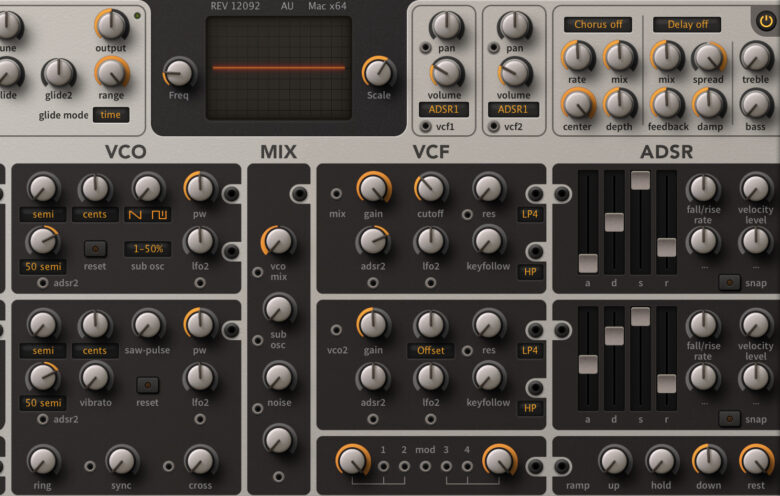The image size is (780, 496).
Task: Open the Chorus off selector
Action: [598, 24]
